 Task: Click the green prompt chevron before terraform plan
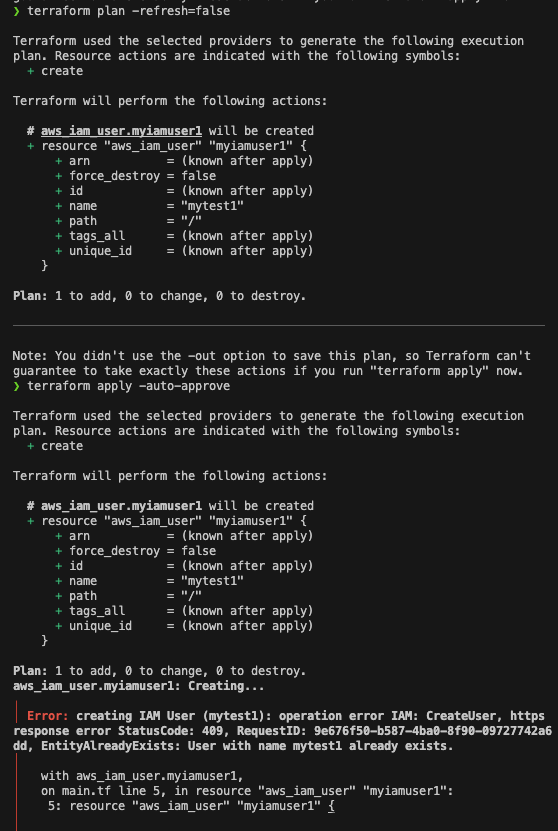pyautogui.click(x=16, y=11)
